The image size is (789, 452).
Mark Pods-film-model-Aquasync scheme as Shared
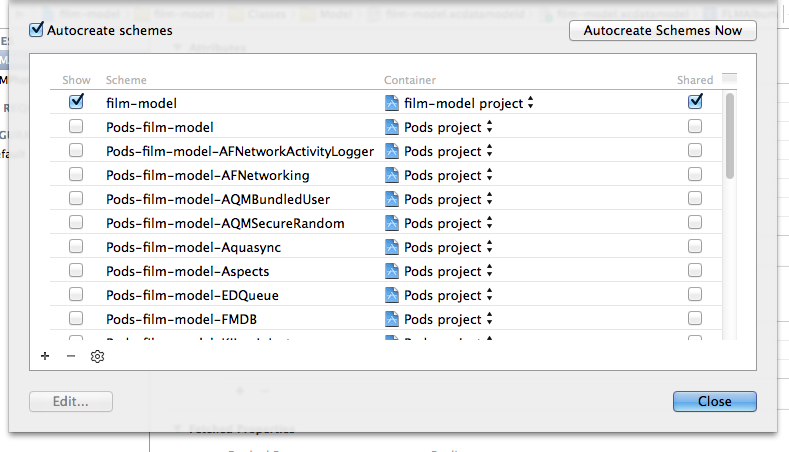[695, 246]
